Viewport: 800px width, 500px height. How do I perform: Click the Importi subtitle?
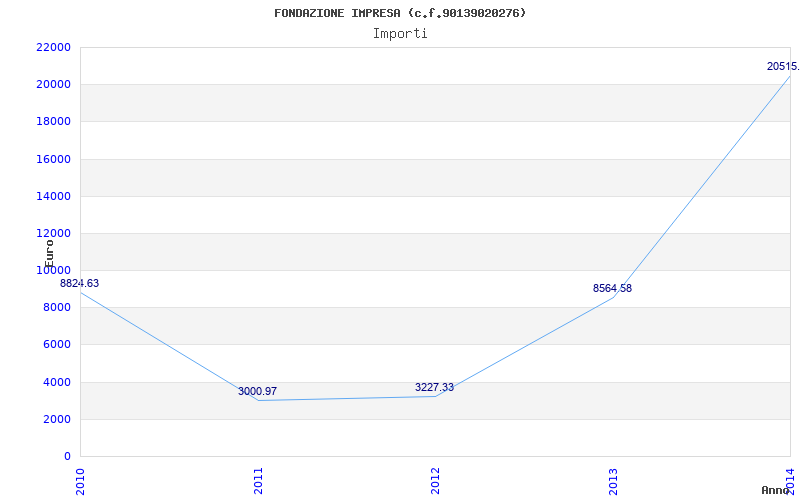[x=400, y=34]
